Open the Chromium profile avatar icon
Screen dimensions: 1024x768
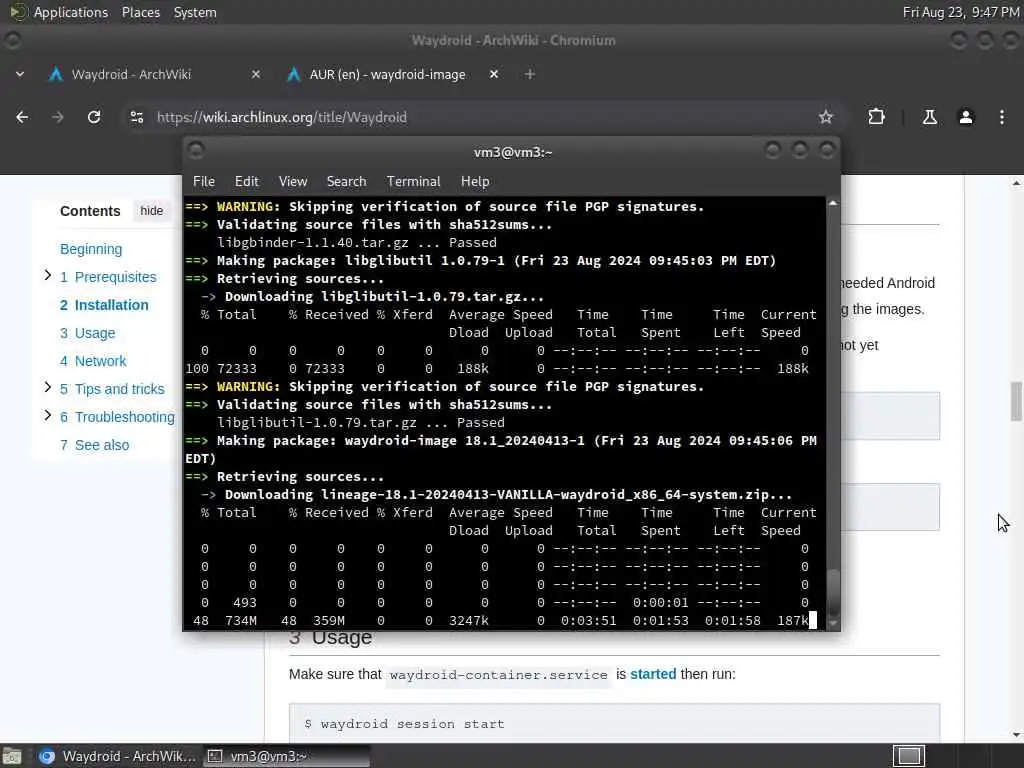point(966,117)
